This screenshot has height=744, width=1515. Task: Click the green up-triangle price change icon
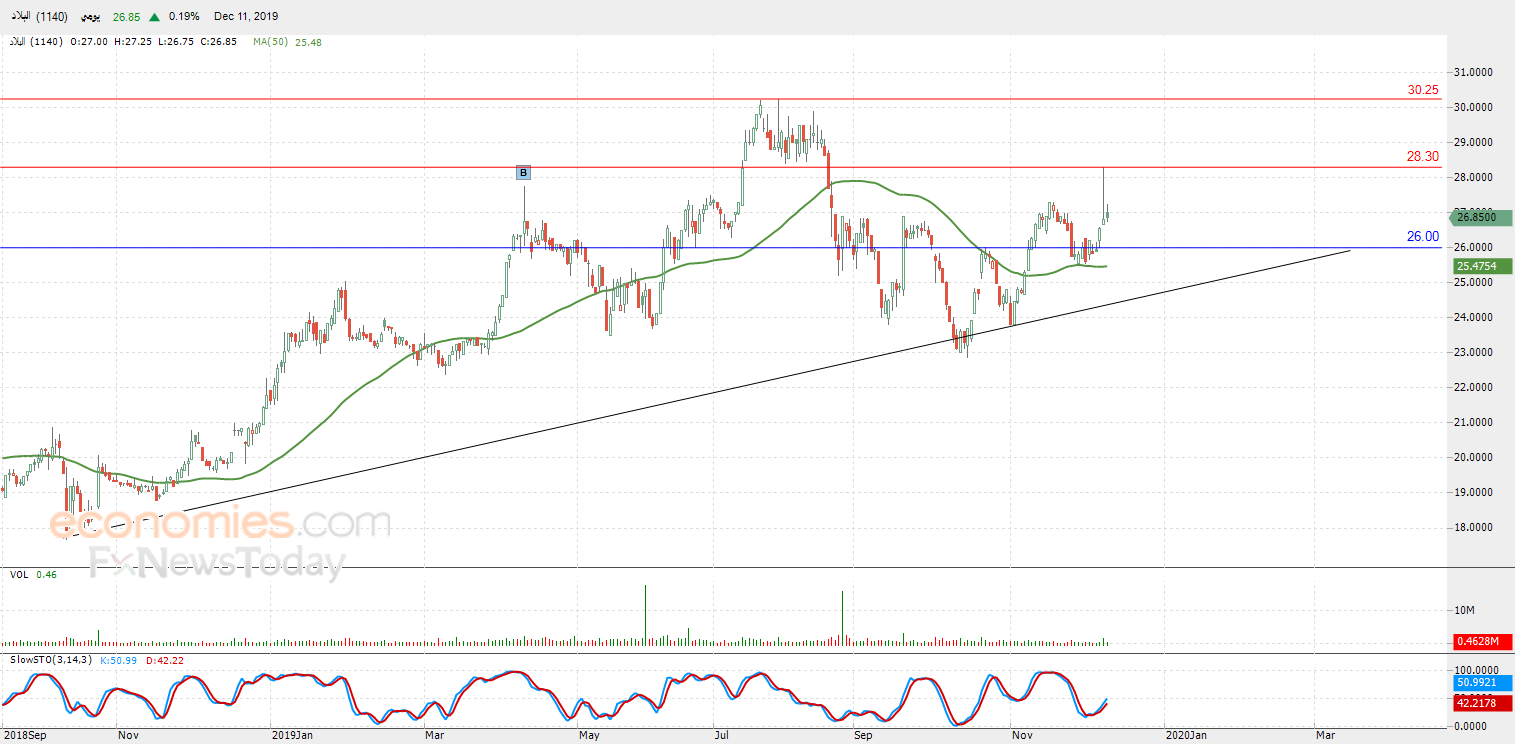point(155,17)
